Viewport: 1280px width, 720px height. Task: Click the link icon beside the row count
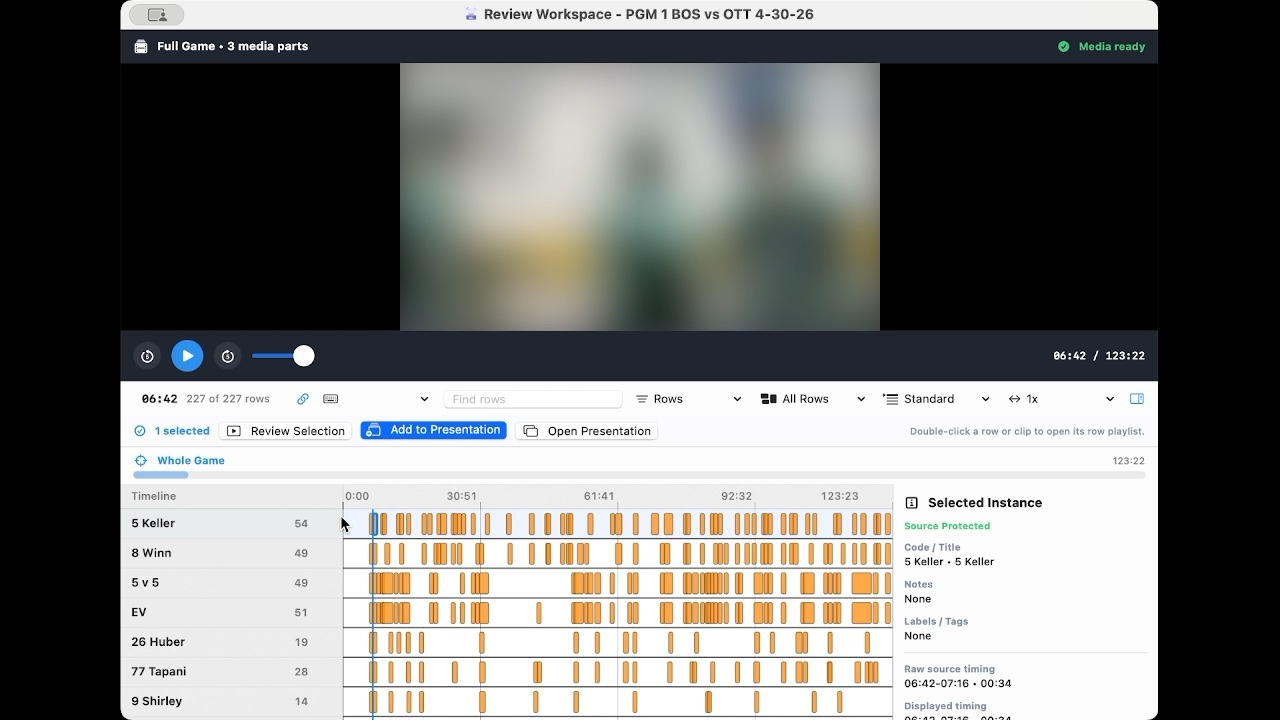pos(303,399)
